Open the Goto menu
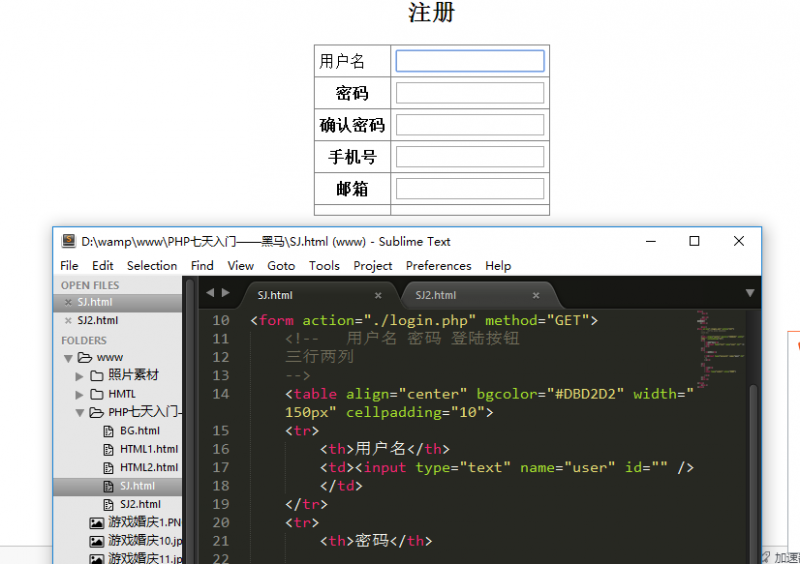This screenshot has height=564, width=800. [281, 266]
